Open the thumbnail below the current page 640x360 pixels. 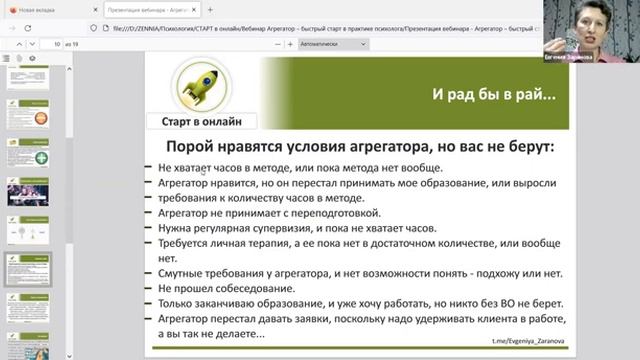tap(28, 308)
